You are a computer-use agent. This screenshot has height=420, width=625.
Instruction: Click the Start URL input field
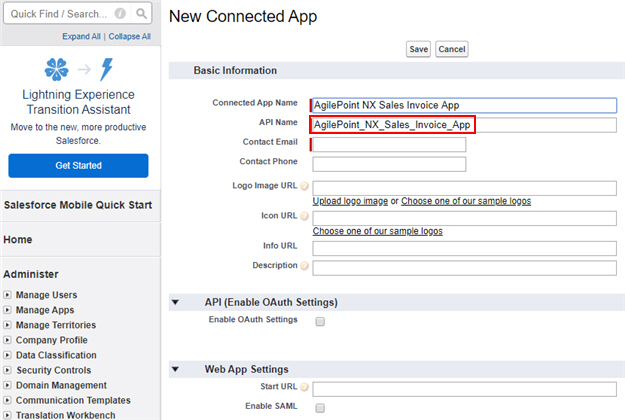coord(464,389)
